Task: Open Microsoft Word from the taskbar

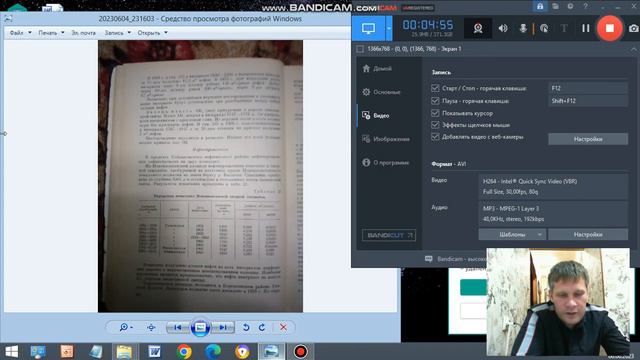Action: pyautogui.click(x=154, y=351)
